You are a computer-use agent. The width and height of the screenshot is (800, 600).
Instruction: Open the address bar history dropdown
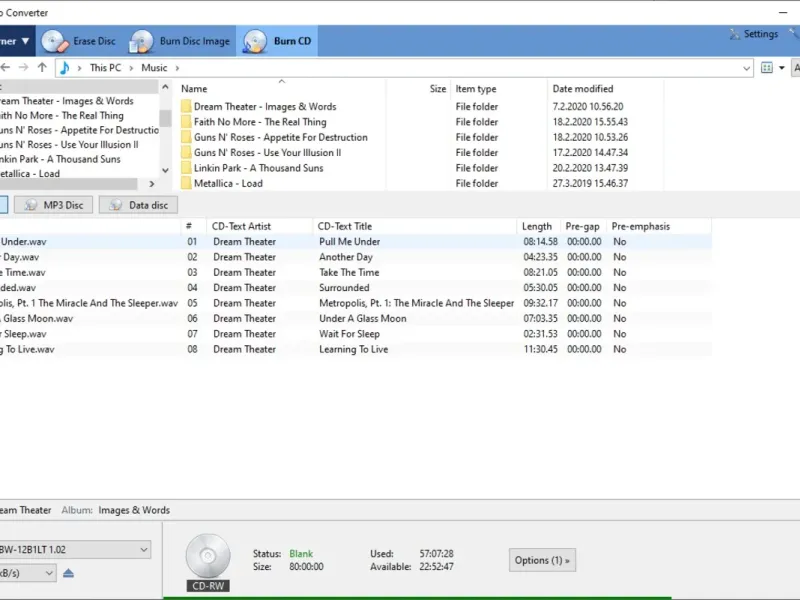tap(746, 68)
